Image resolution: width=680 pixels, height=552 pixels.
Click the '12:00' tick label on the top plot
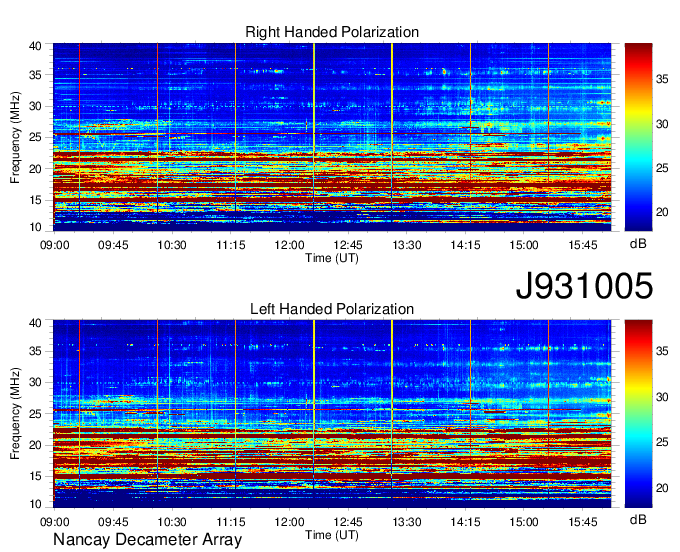tap(289, 245)
